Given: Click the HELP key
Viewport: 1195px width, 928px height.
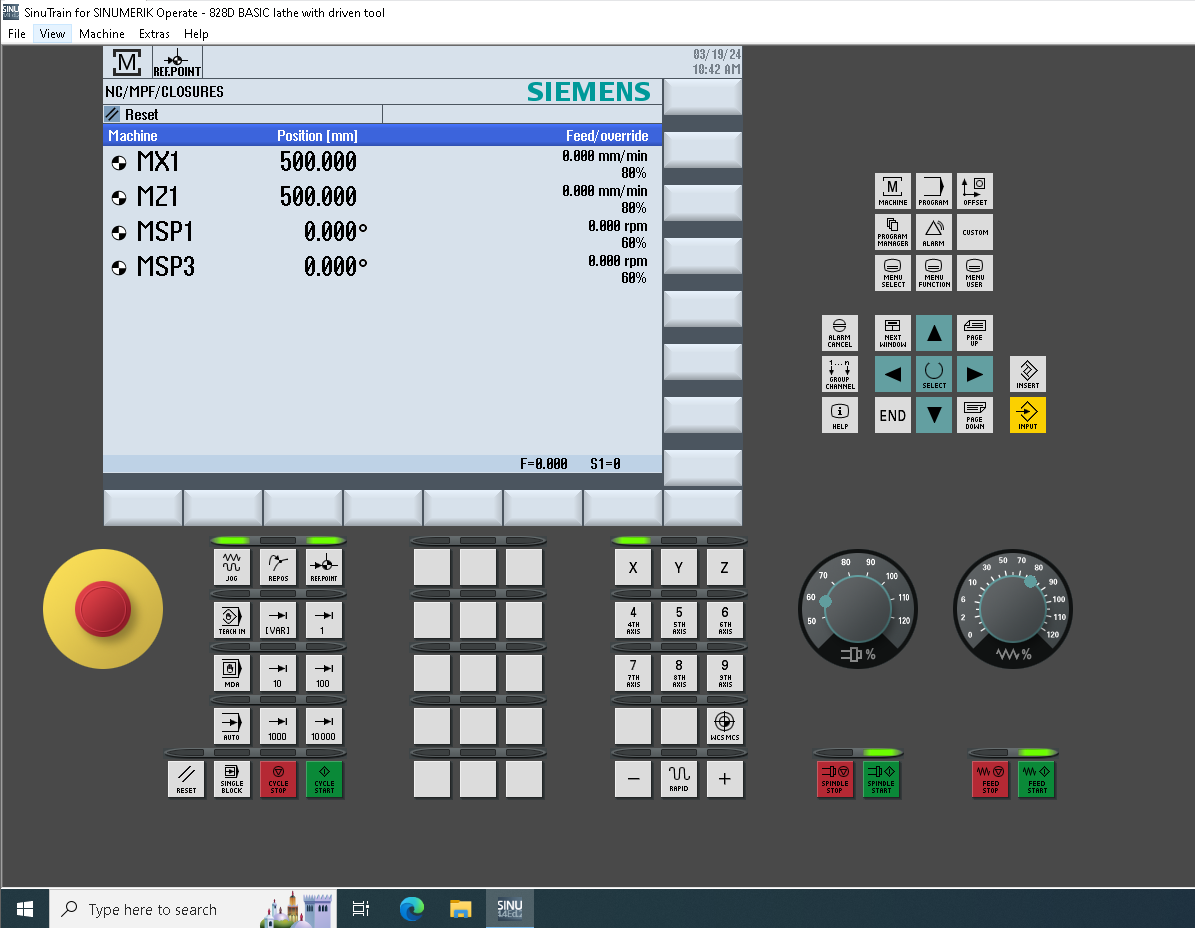Looking at the screenshot, I should [x=840, y=415].
